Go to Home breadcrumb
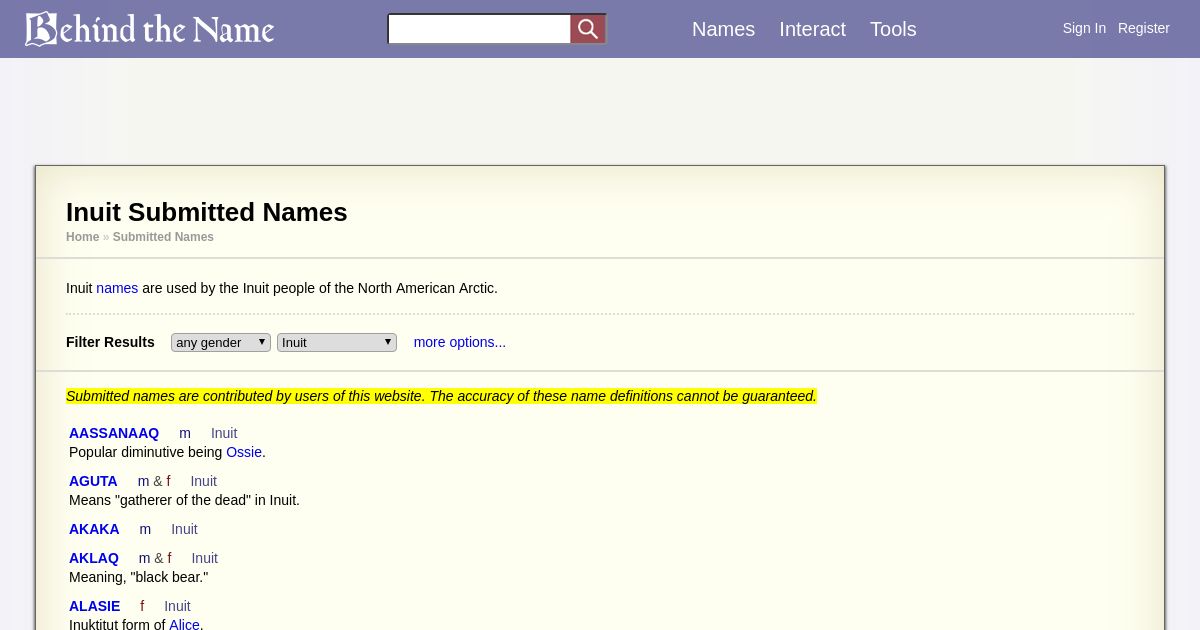The image size is (1200, 630). [x=82, y=237]
